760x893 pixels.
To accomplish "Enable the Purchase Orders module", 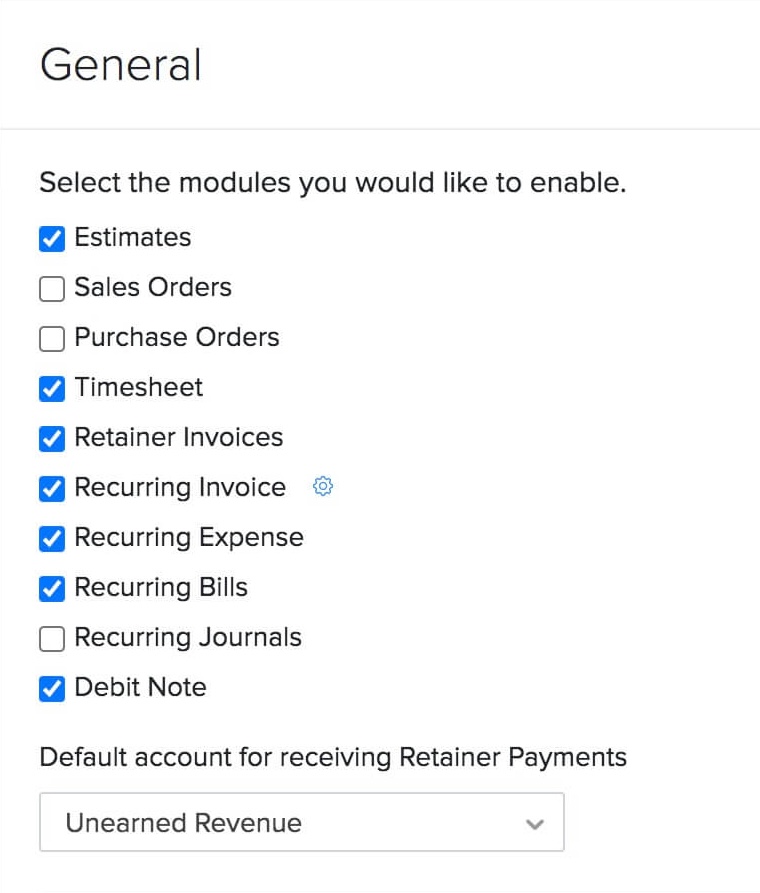I will pos(50,338).
